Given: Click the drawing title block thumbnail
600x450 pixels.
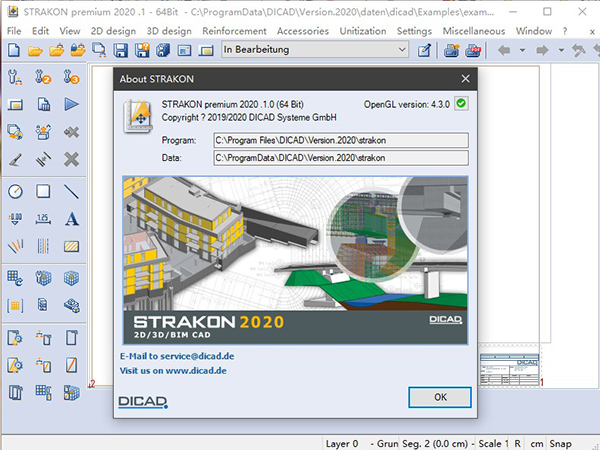Looking at the screenshot, I should 509,370.
